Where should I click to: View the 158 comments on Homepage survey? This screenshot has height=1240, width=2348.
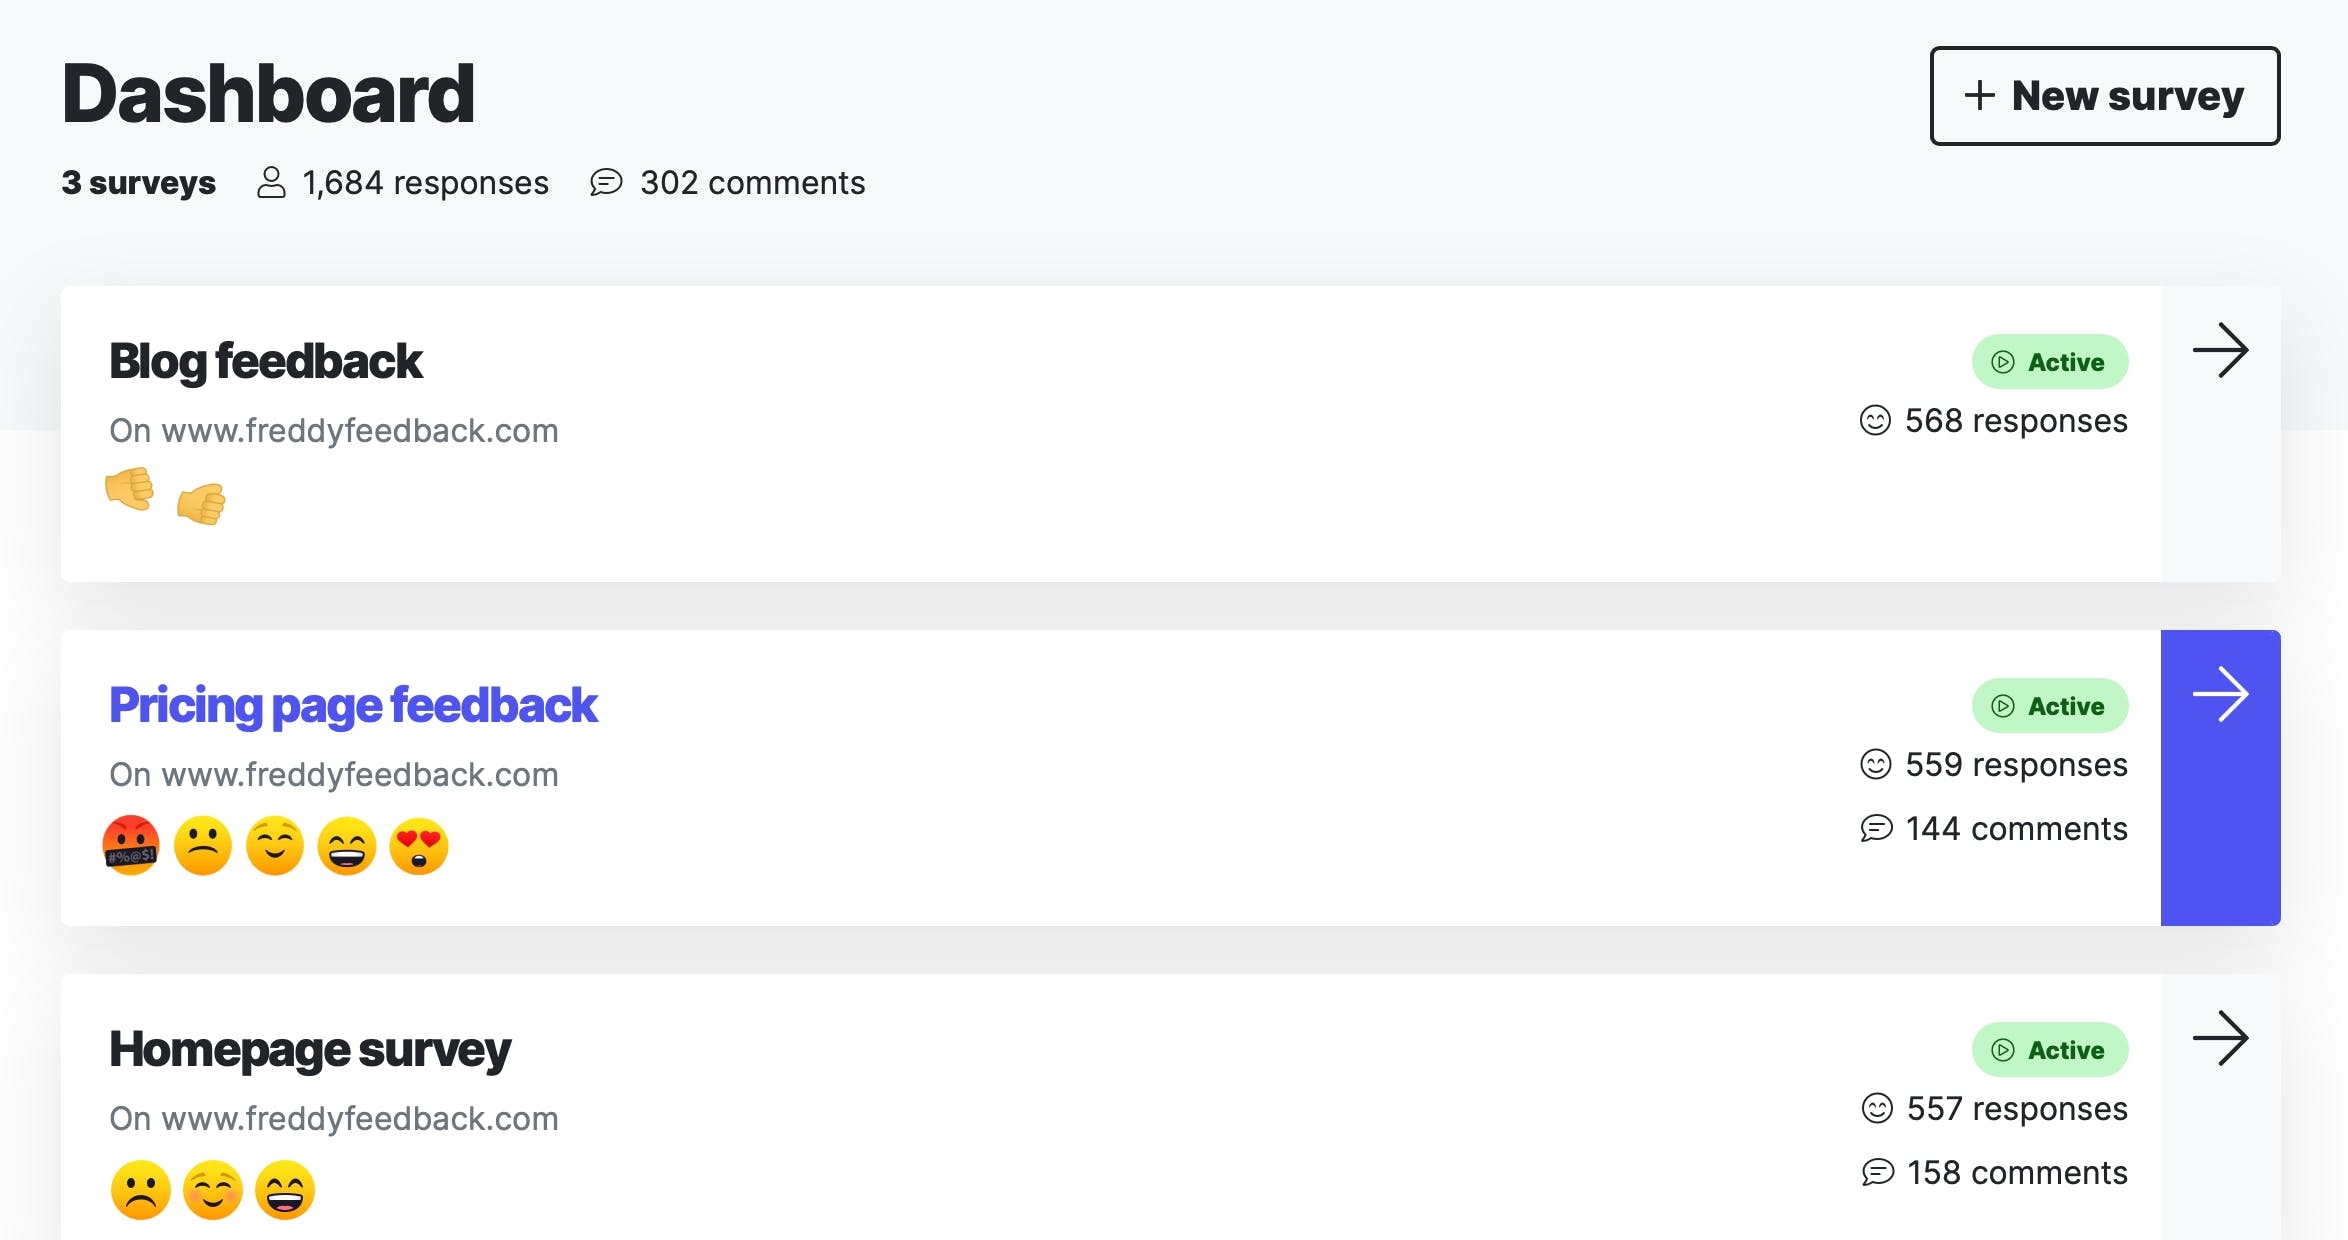pos(1995,1173)
